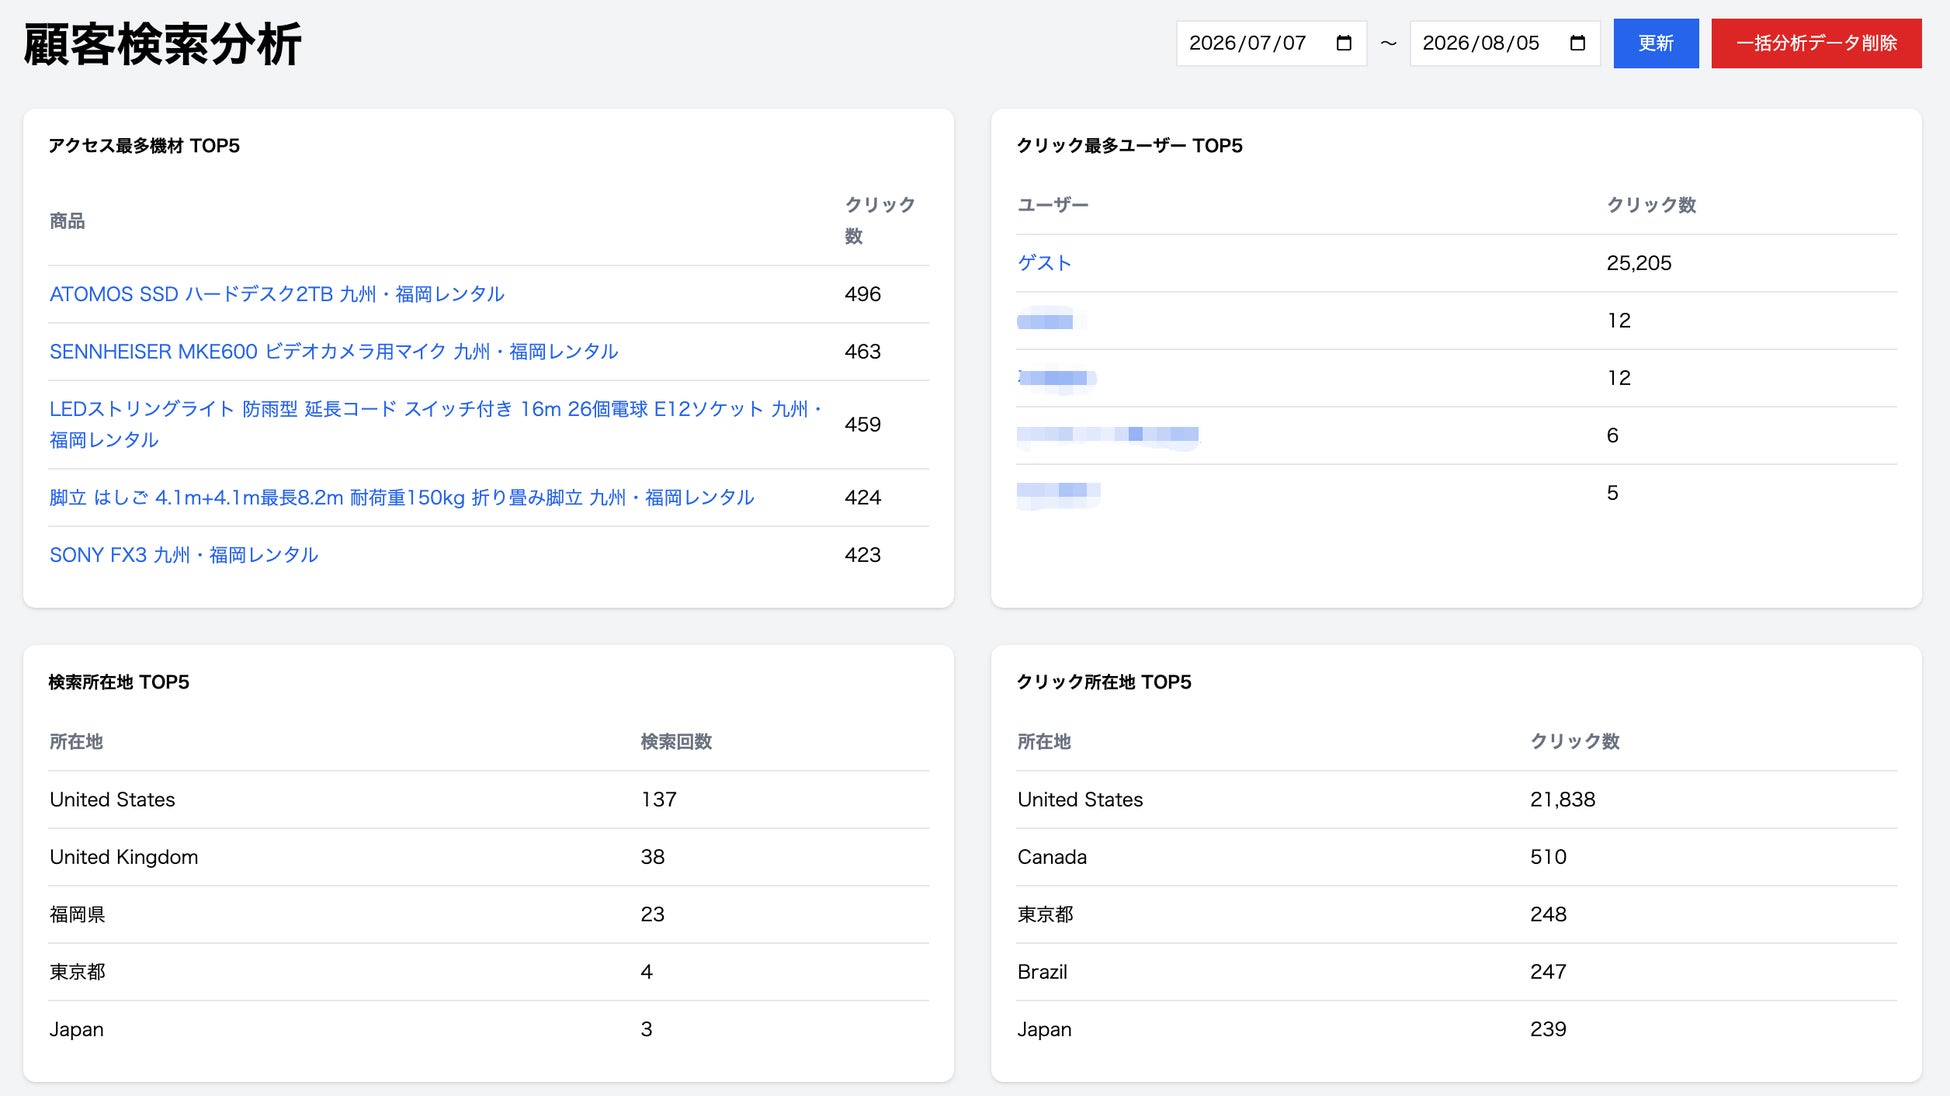Click Brazil location row
Image resolution: width=1950 pixels, height=1096 pixels.
pos(1456,971)
